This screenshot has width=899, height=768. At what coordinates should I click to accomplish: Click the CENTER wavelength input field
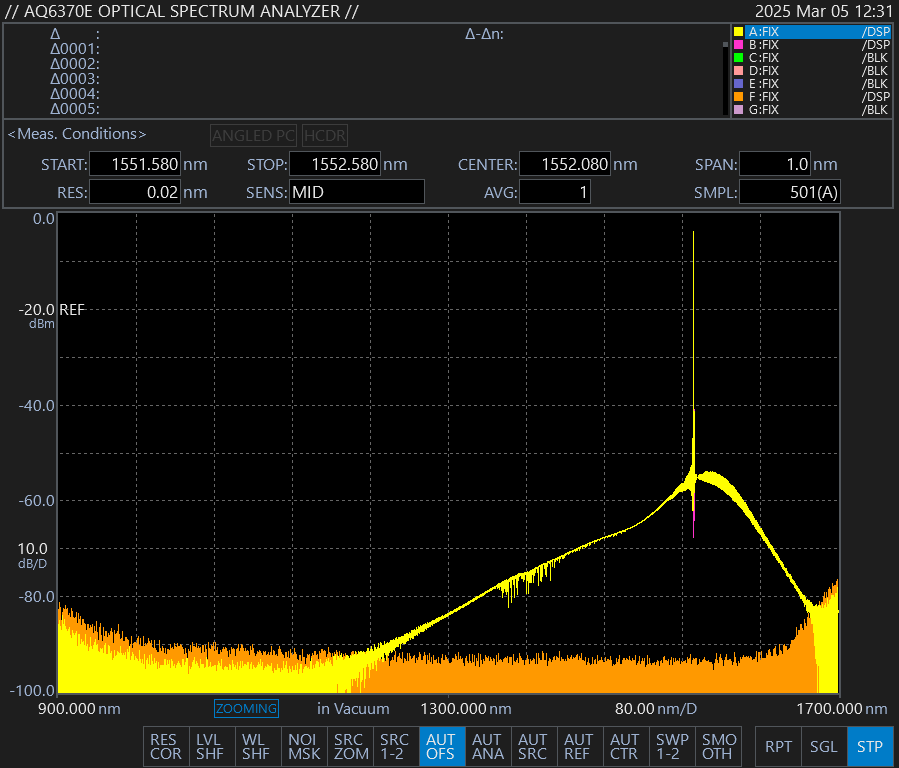click(565, 165)
